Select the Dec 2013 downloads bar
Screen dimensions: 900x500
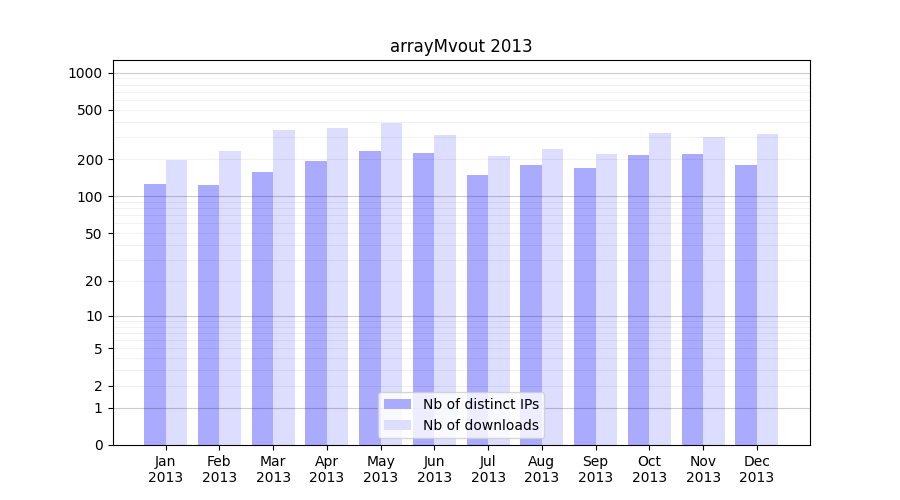pyautogui.click(x=767, y=289)
